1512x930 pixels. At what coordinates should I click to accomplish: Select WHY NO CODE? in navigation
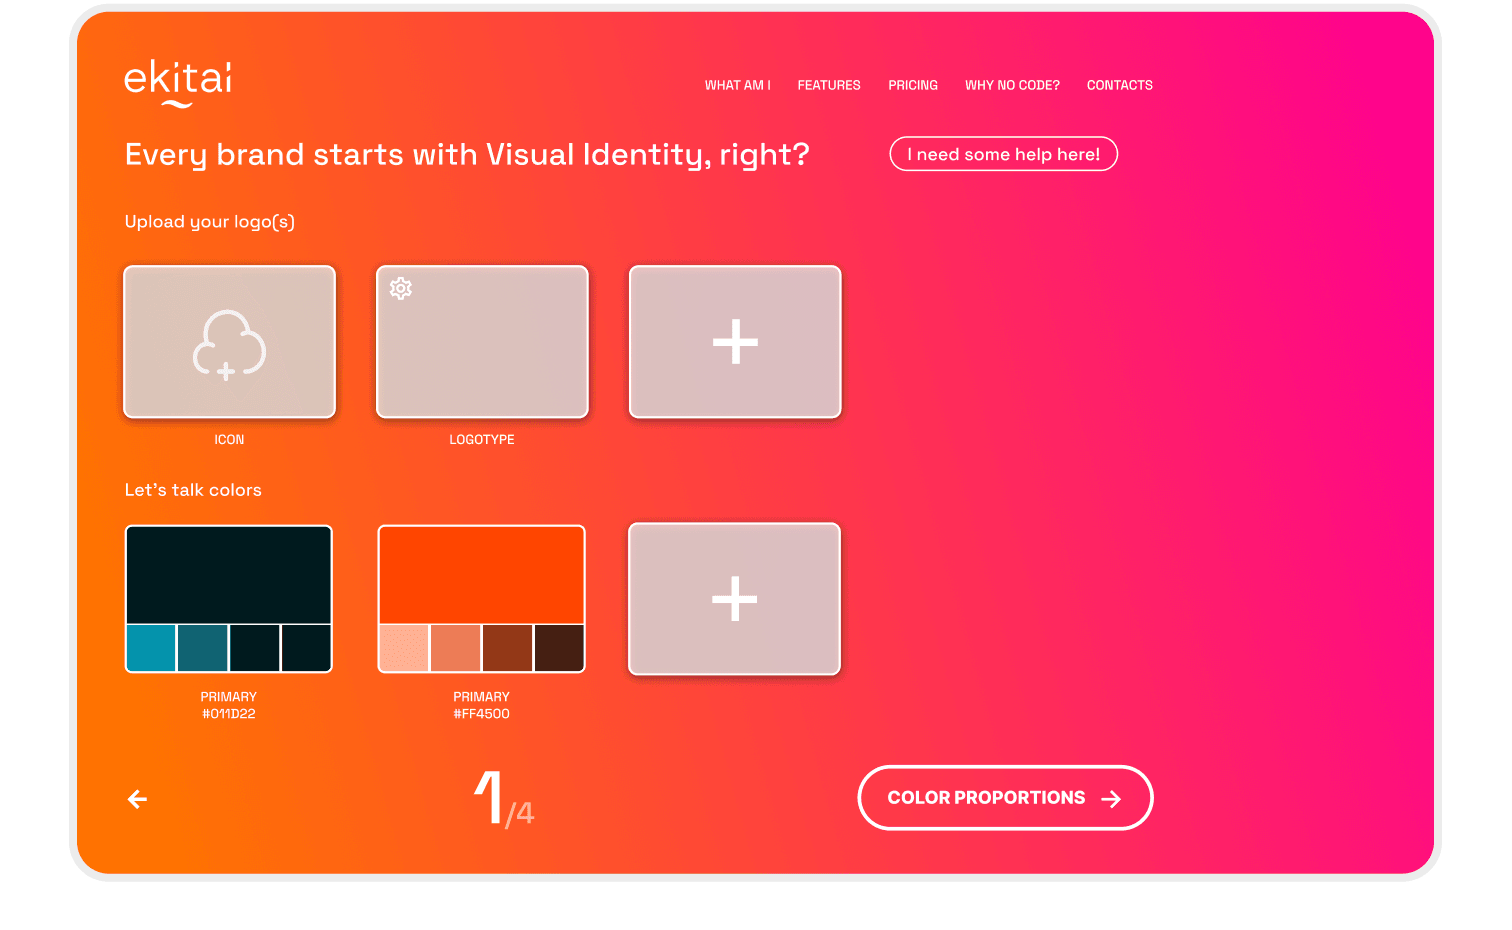coord(1012,86)
